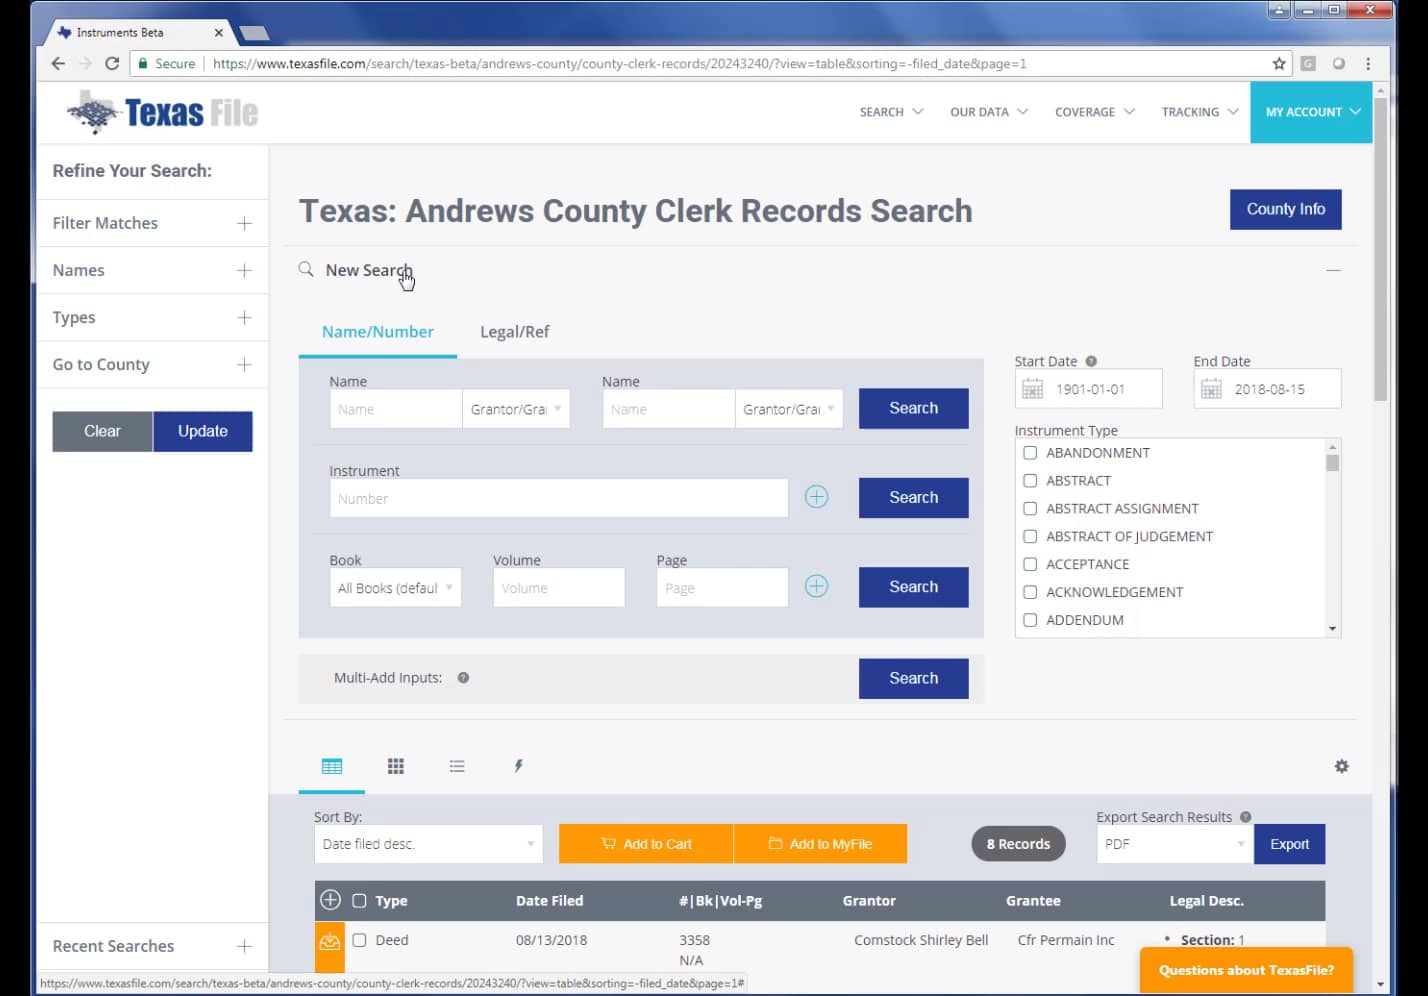Open second Grantor/Grantee dropdown
1428x996 pixels.
tap(789, 409)
